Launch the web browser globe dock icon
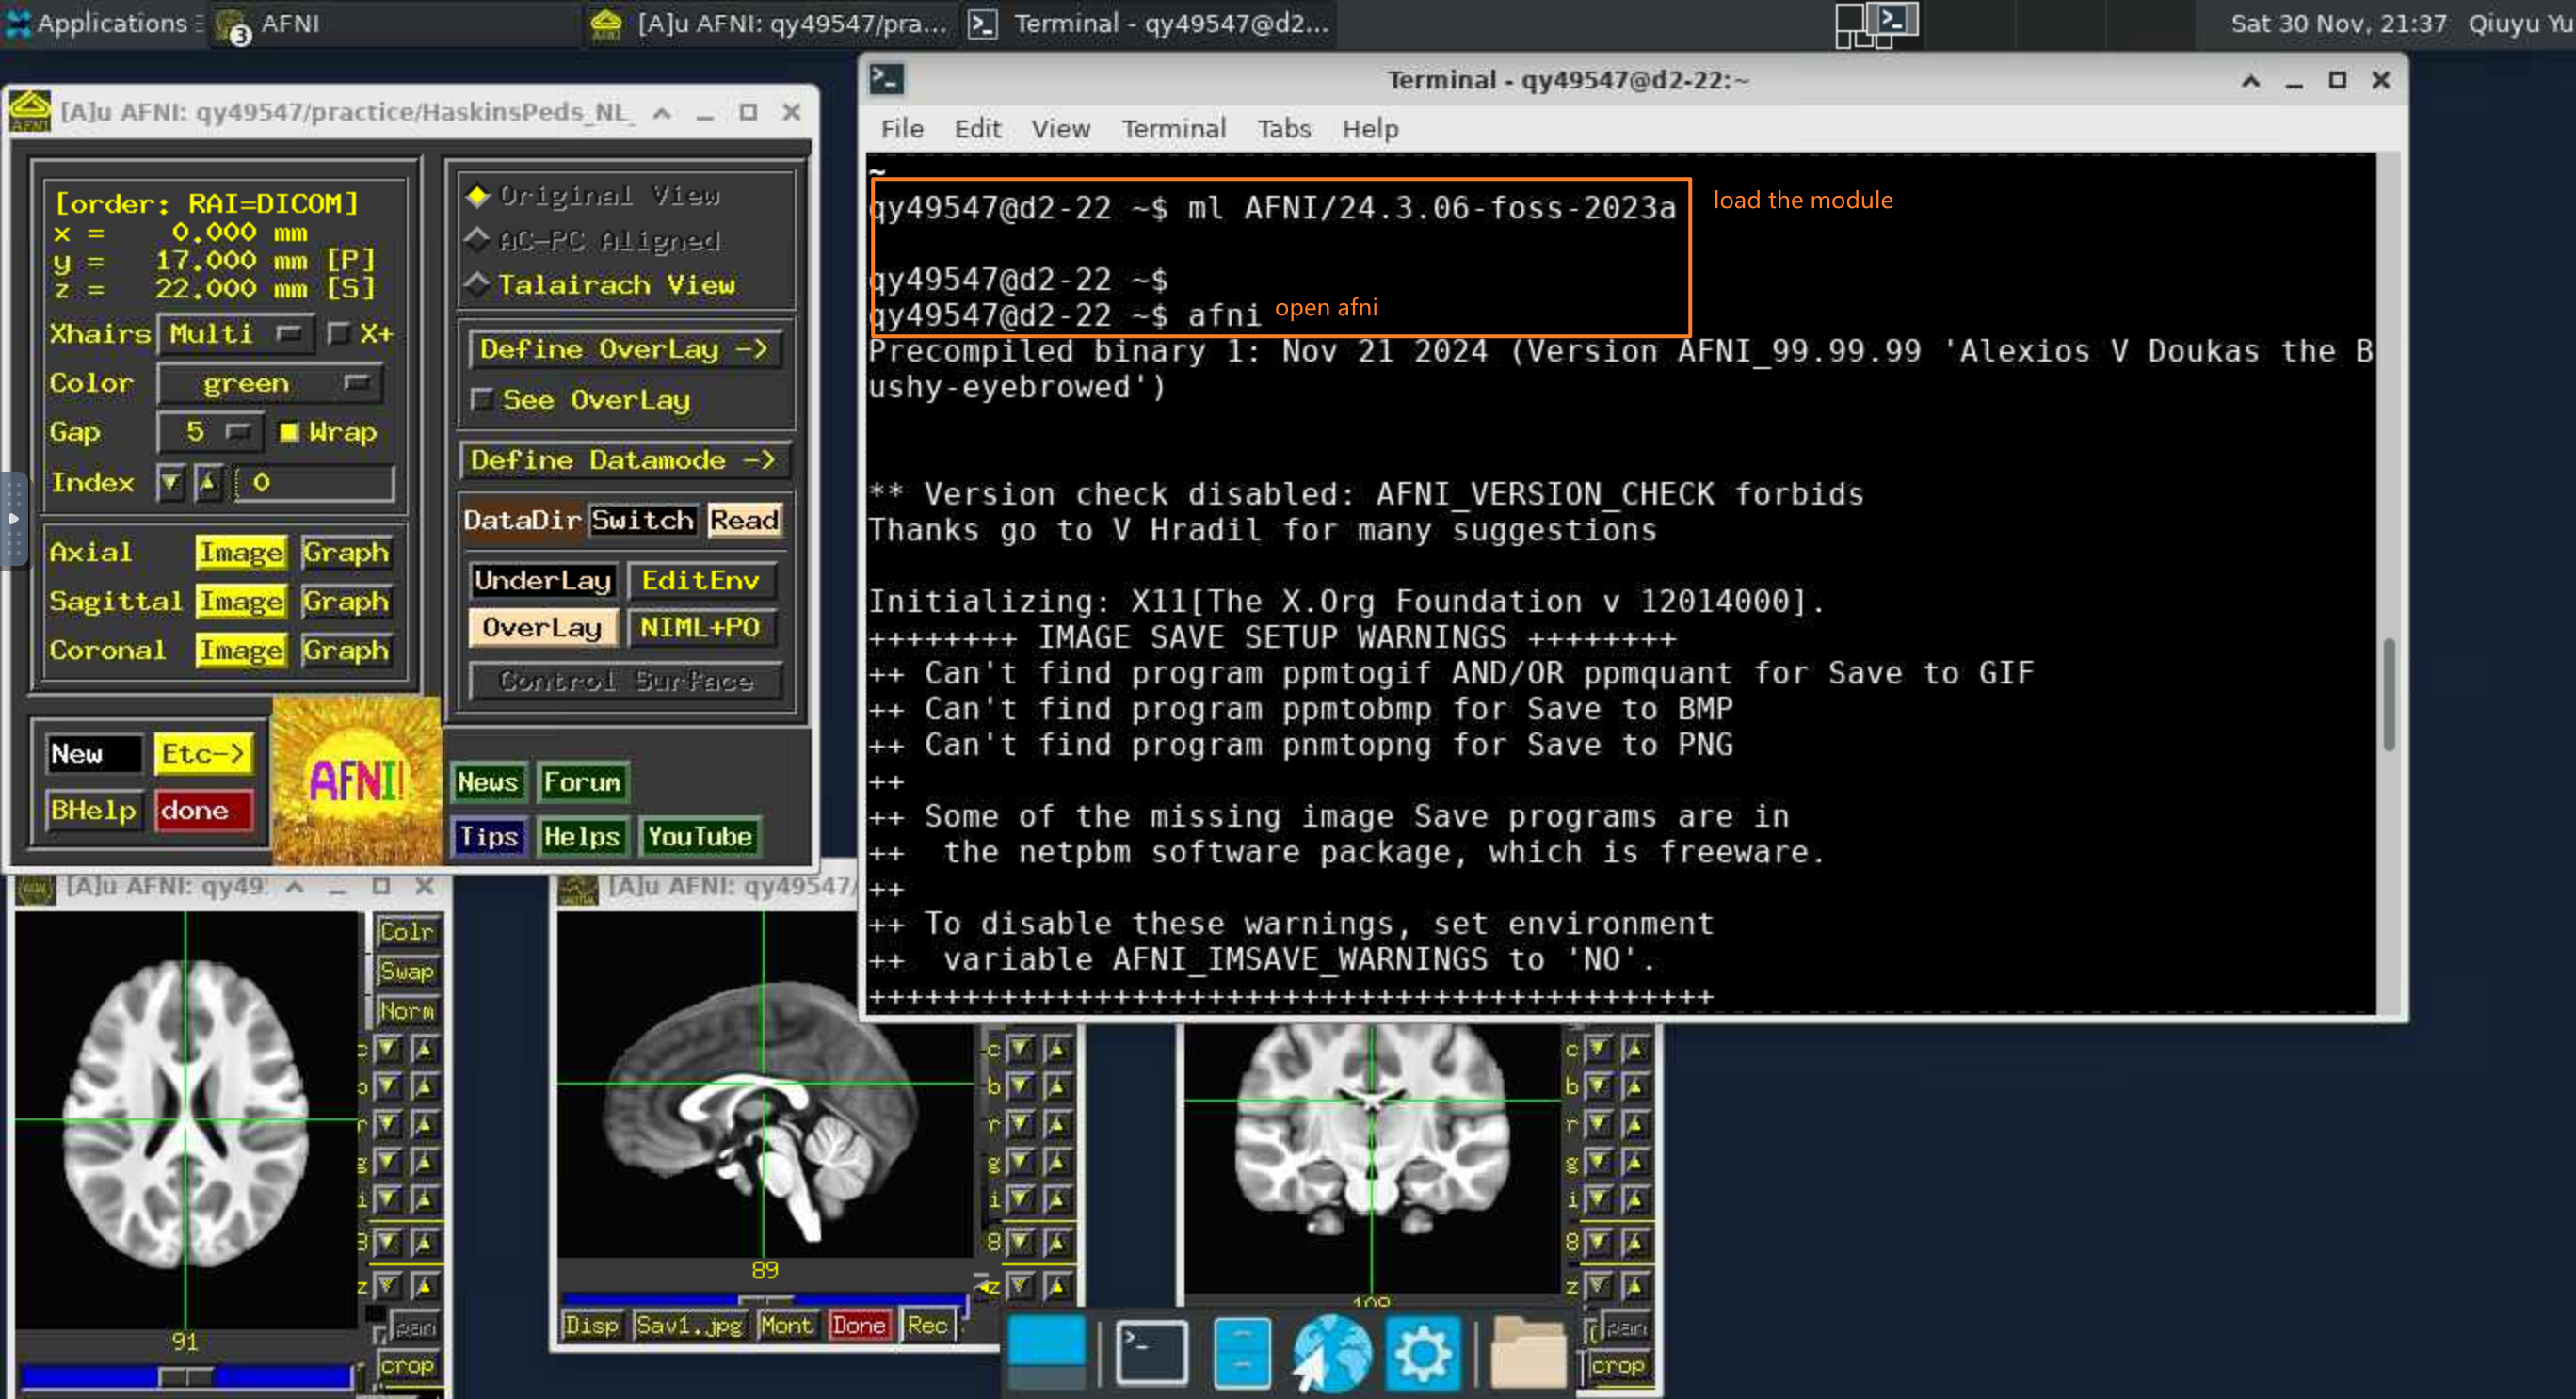 [1331, 1353]
